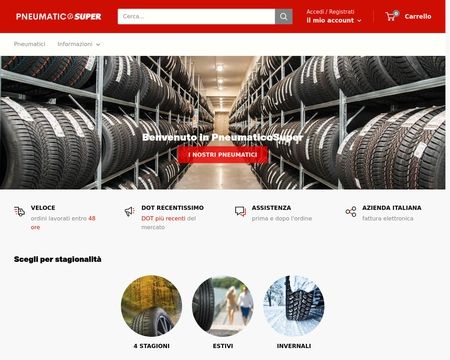Click the PneumaticoSuper logo
Viewport: 450px width, 360px height.
(58, 17)
